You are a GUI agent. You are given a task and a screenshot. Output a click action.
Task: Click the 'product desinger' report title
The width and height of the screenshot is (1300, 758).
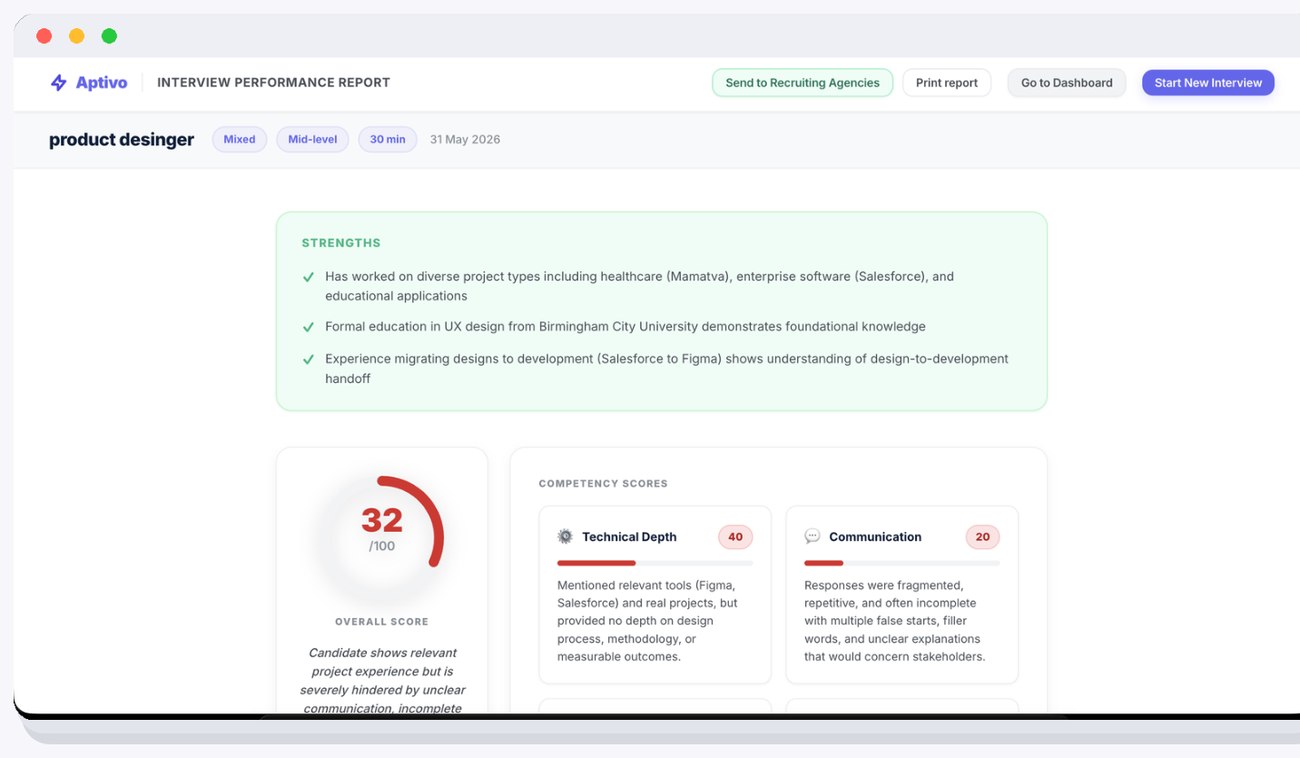click(x=121, y=140)
